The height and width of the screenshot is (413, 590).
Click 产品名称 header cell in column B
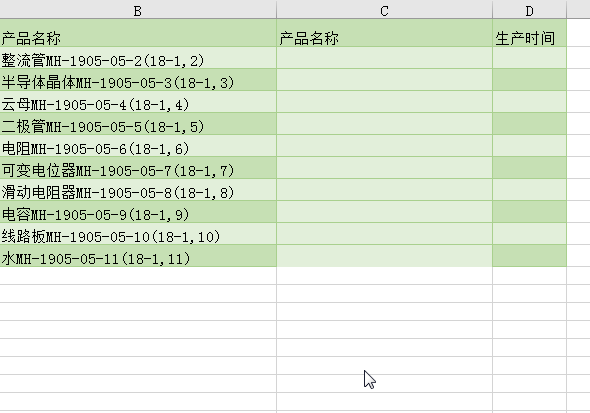click(x=138, y=33)
